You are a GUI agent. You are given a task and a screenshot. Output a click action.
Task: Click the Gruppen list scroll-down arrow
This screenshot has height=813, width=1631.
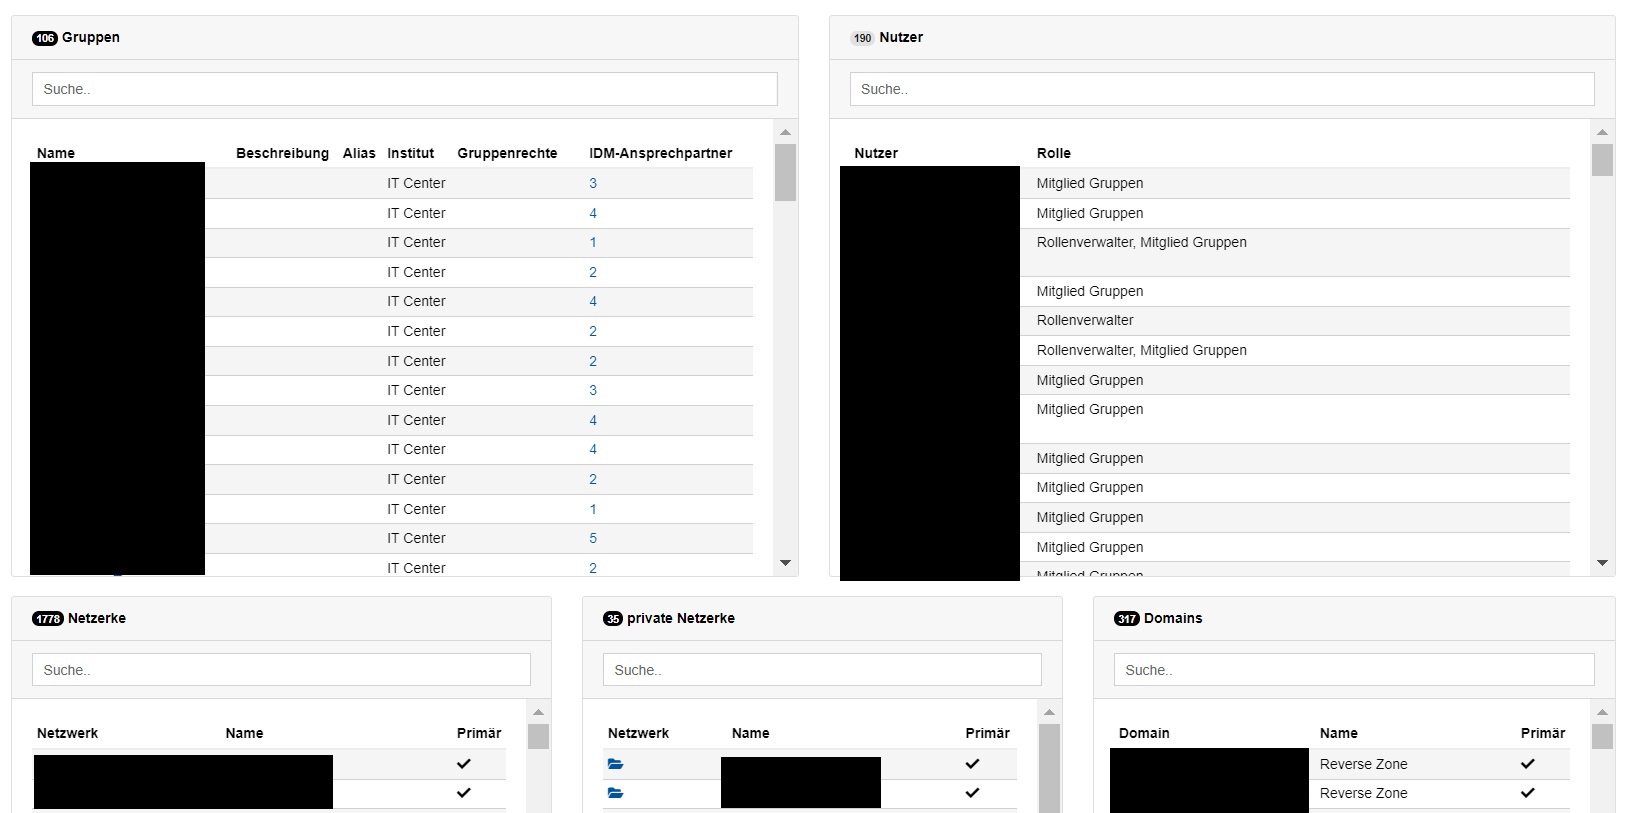[785, 563]
